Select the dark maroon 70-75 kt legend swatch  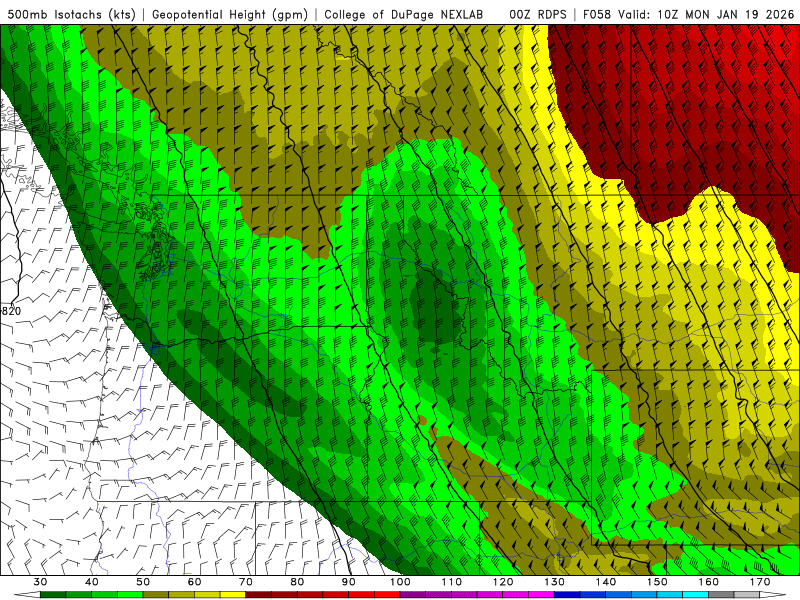pyautogui.click(x=259, y=594)
